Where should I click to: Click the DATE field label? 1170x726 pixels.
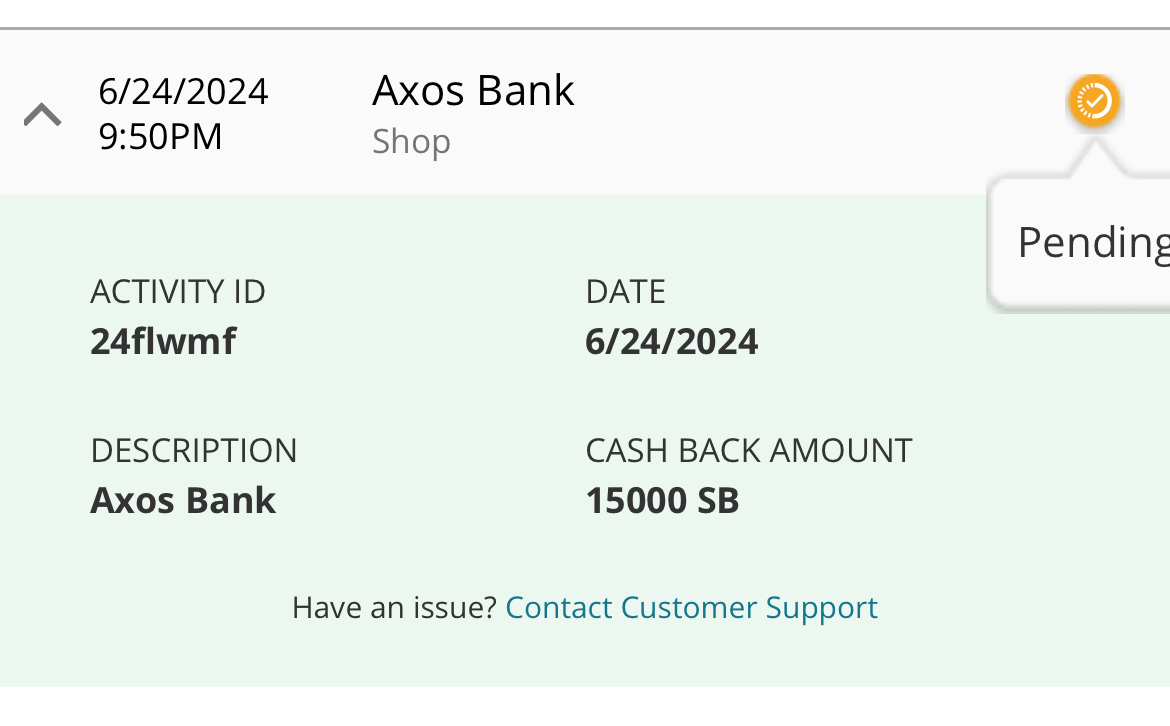point(625,292)
